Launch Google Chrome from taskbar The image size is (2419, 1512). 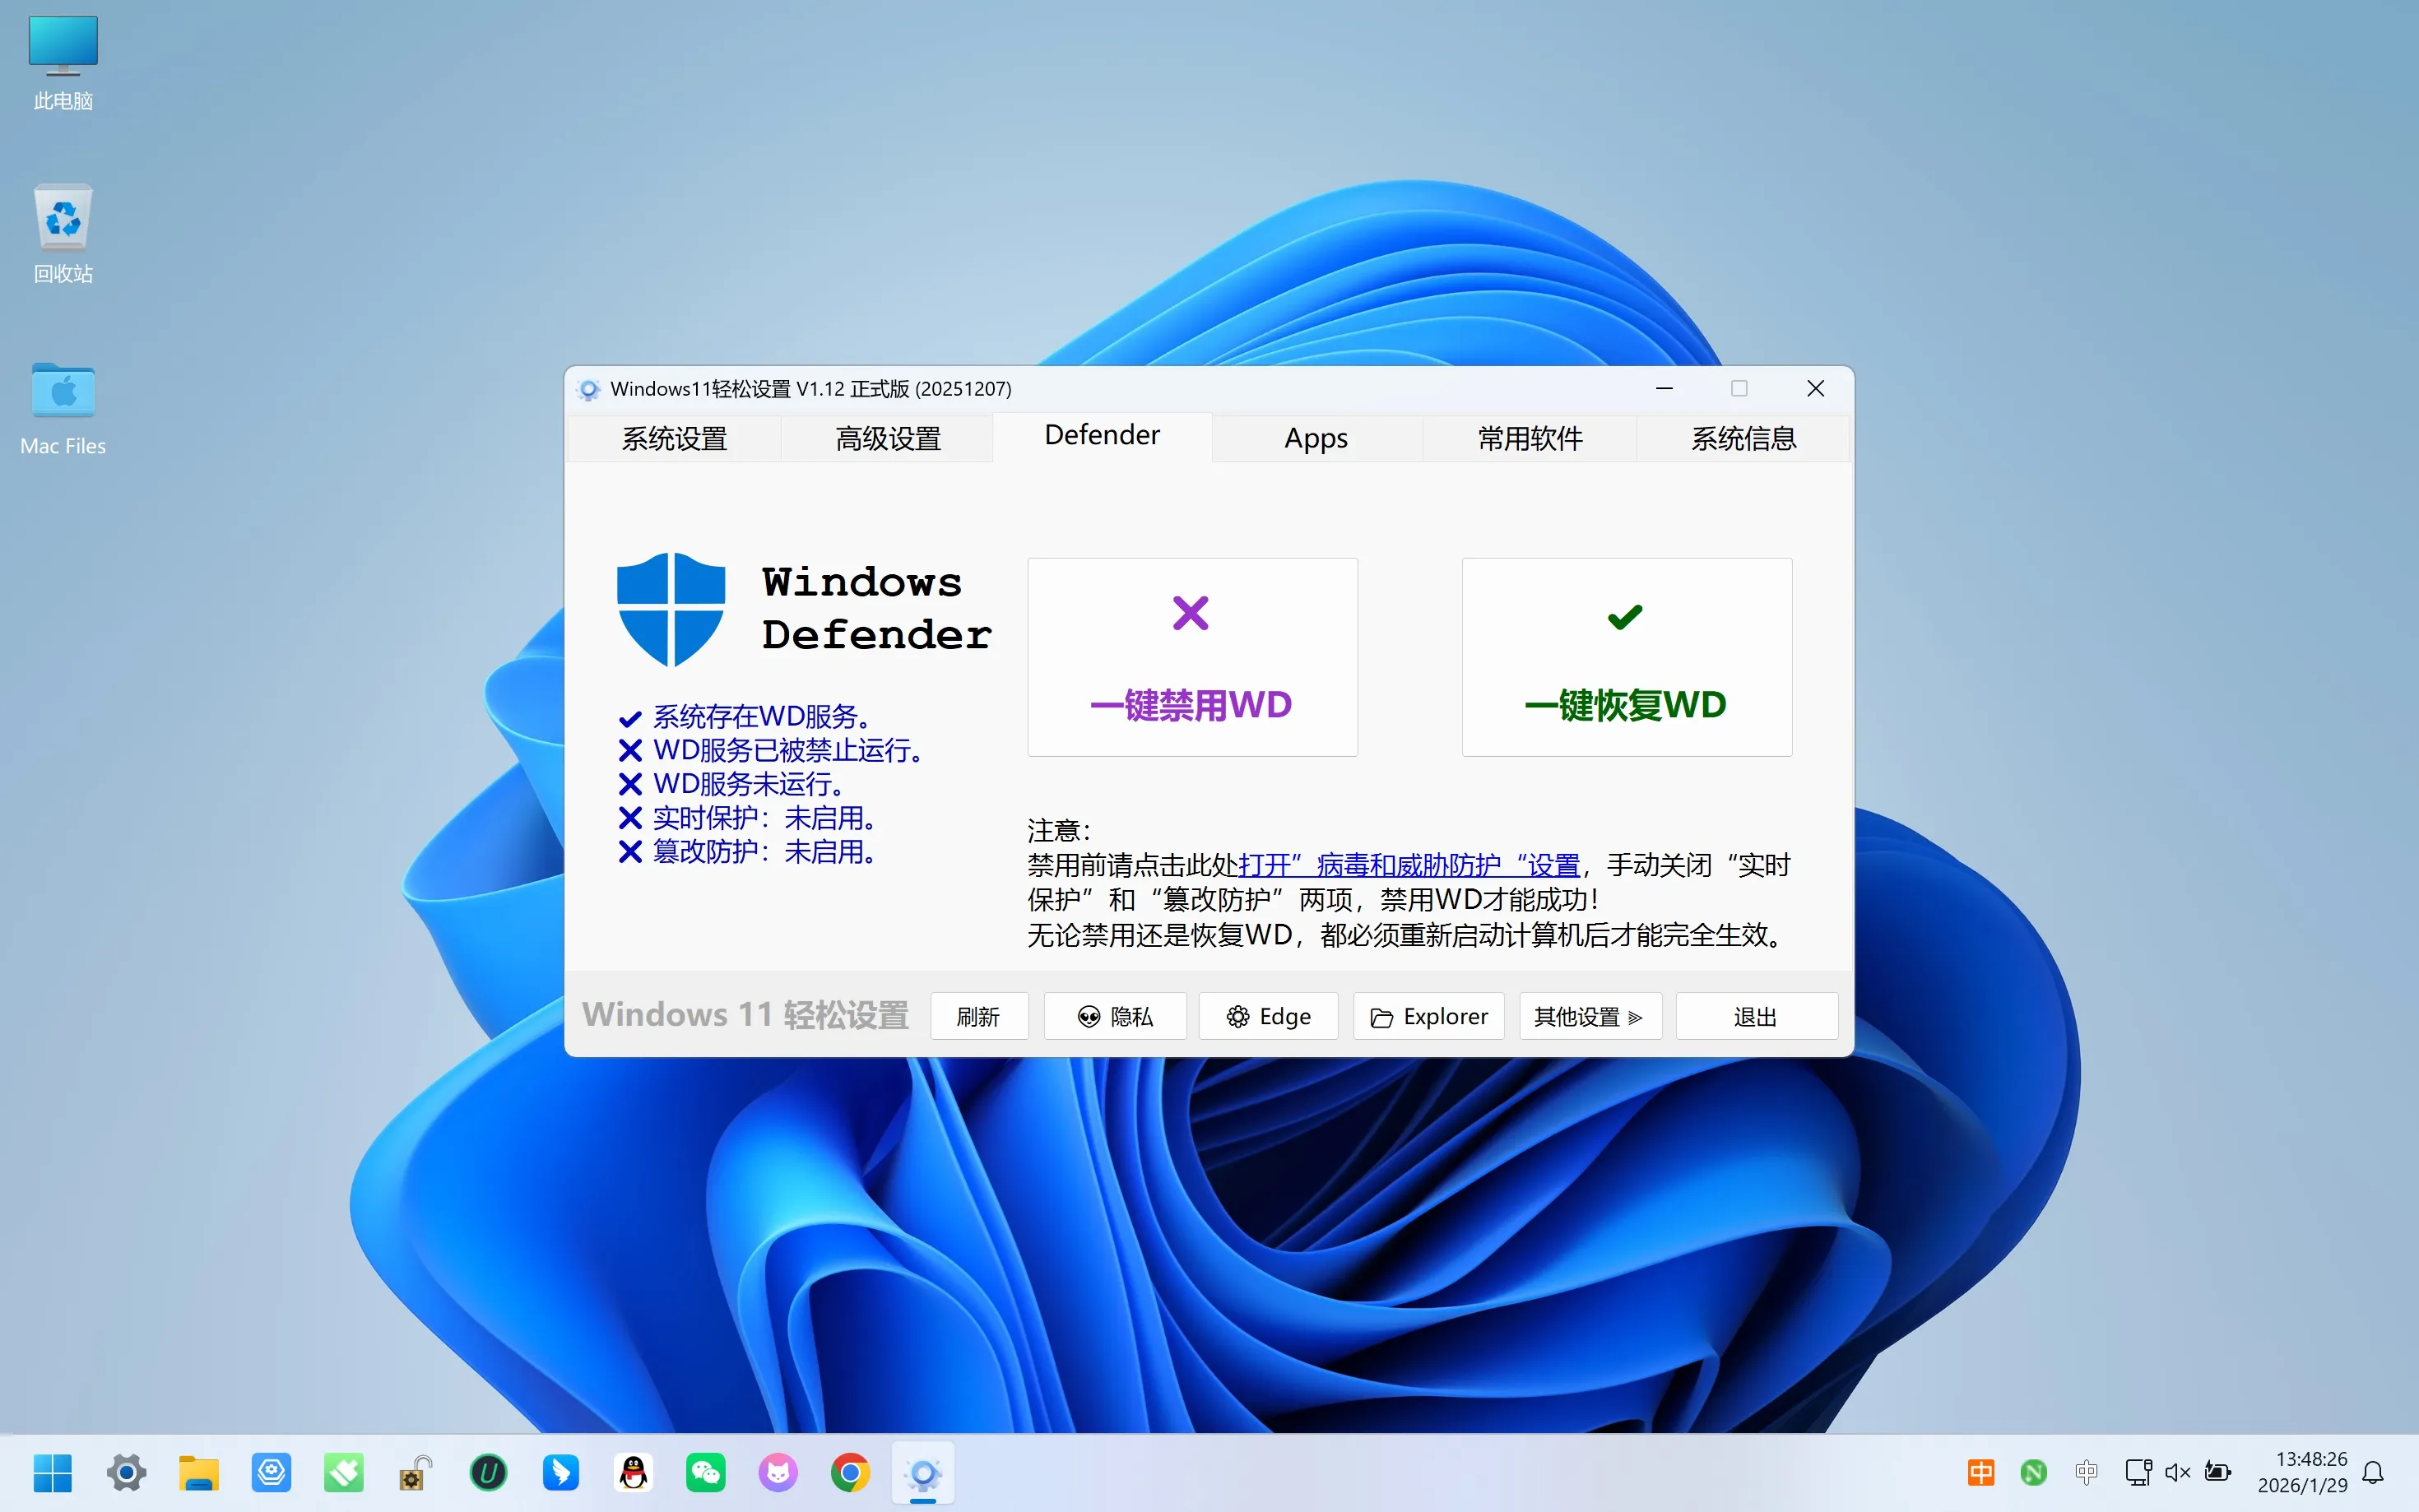pyautogui.click(x=850, y=1472)
